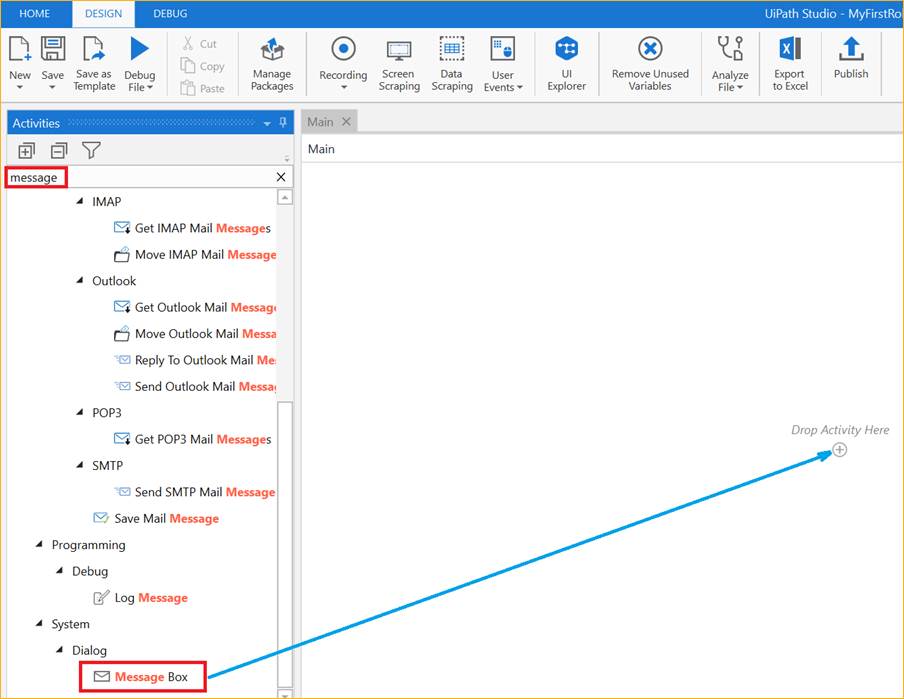This screenshot has height=699, width=904.
Task: Collapse the Outlook tree node
Action: point(81,281)
